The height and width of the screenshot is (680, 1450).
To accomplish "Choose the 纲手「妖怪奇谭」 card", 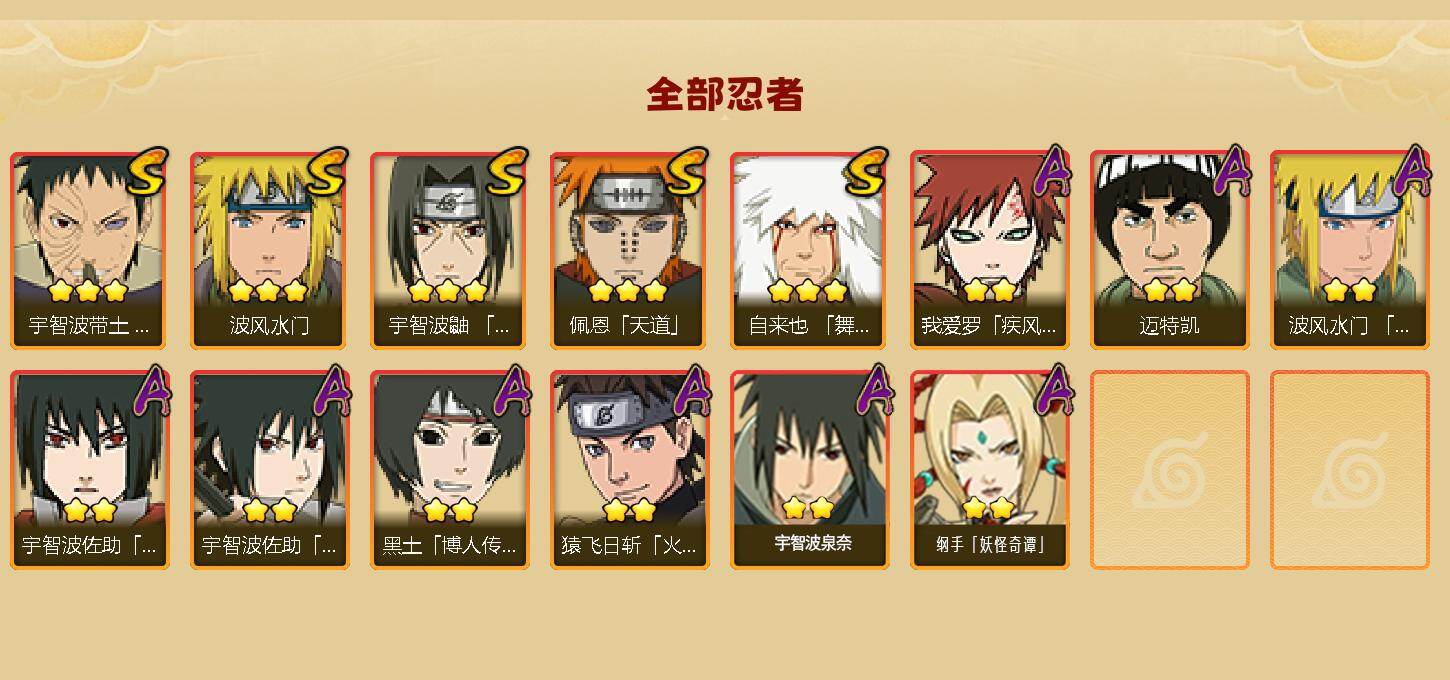I will click(989, 470).
